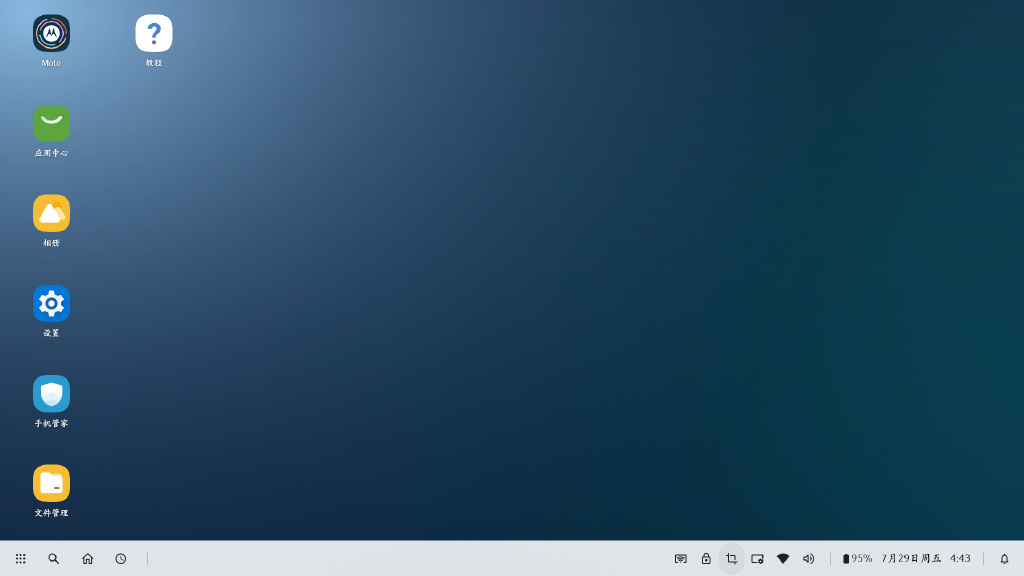Screen dimensions: 1024x576
Task: Take a screenshot with the crop icon
Action: (x=732, y=559)
